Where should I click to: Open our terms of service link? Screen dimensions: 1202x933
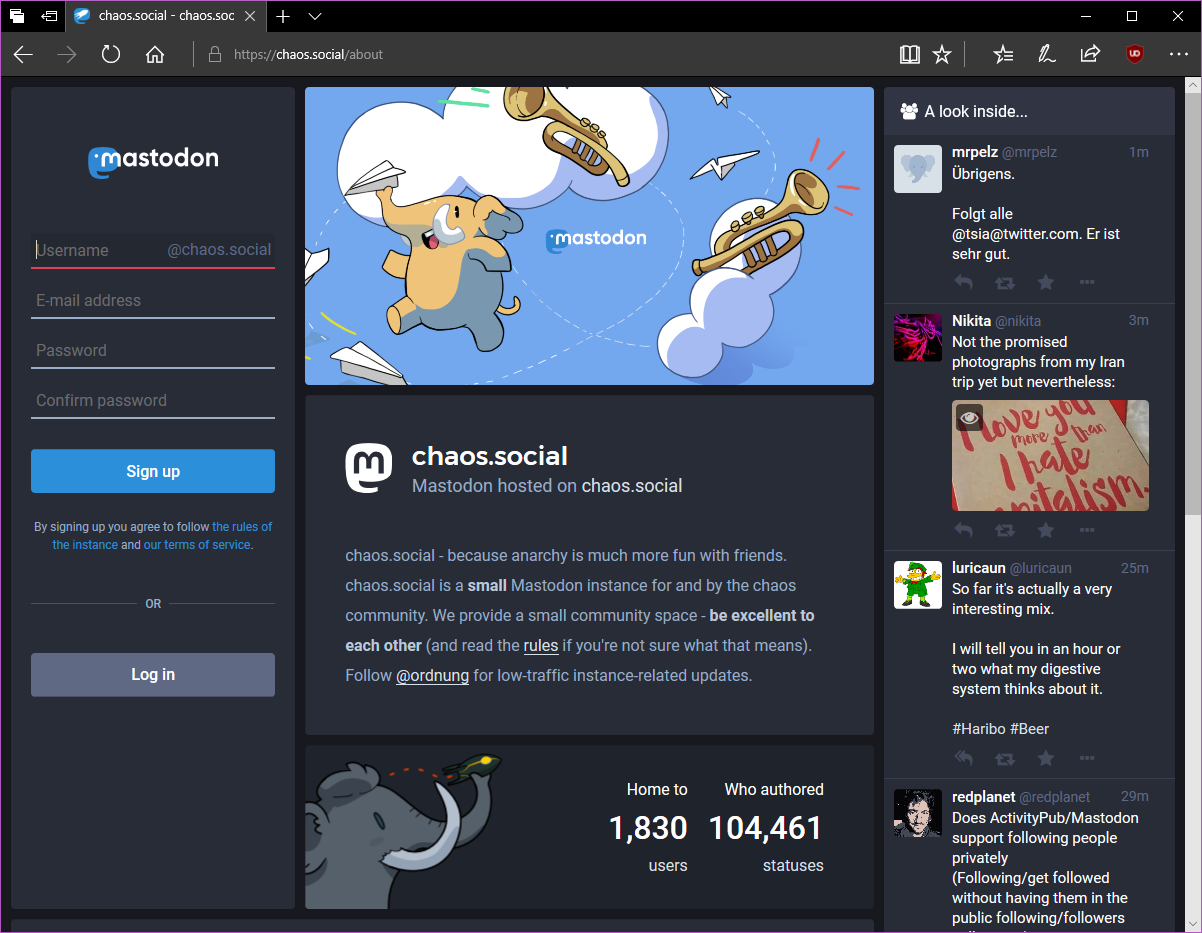point(197,545)
